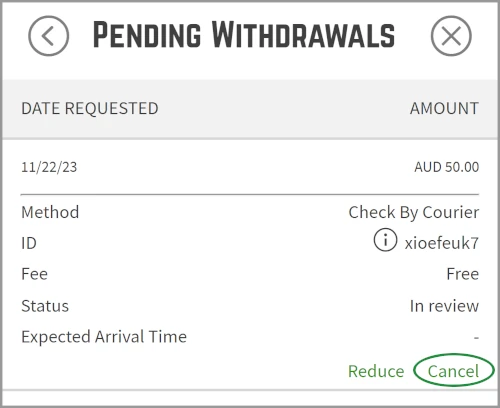The image size is (500, 408).
Task: Click the Expected Arrival Time dash value
Action: pyautogui.click(x=476, y=338)
